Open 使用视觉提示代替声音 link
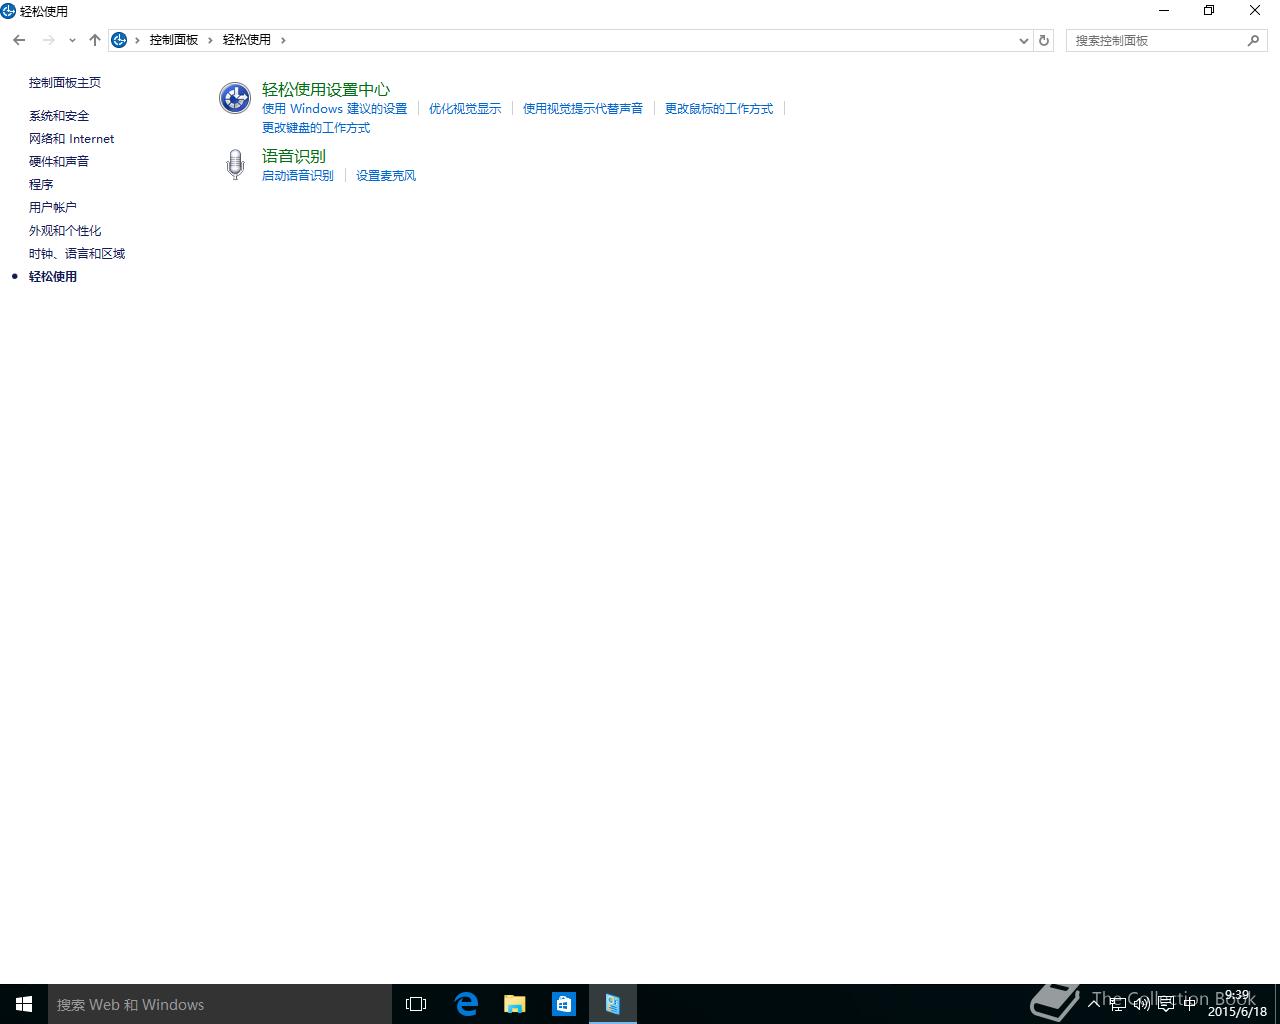Image resolution: width=1280 pixels, height=1024 pixels. (x=583, y=109)
